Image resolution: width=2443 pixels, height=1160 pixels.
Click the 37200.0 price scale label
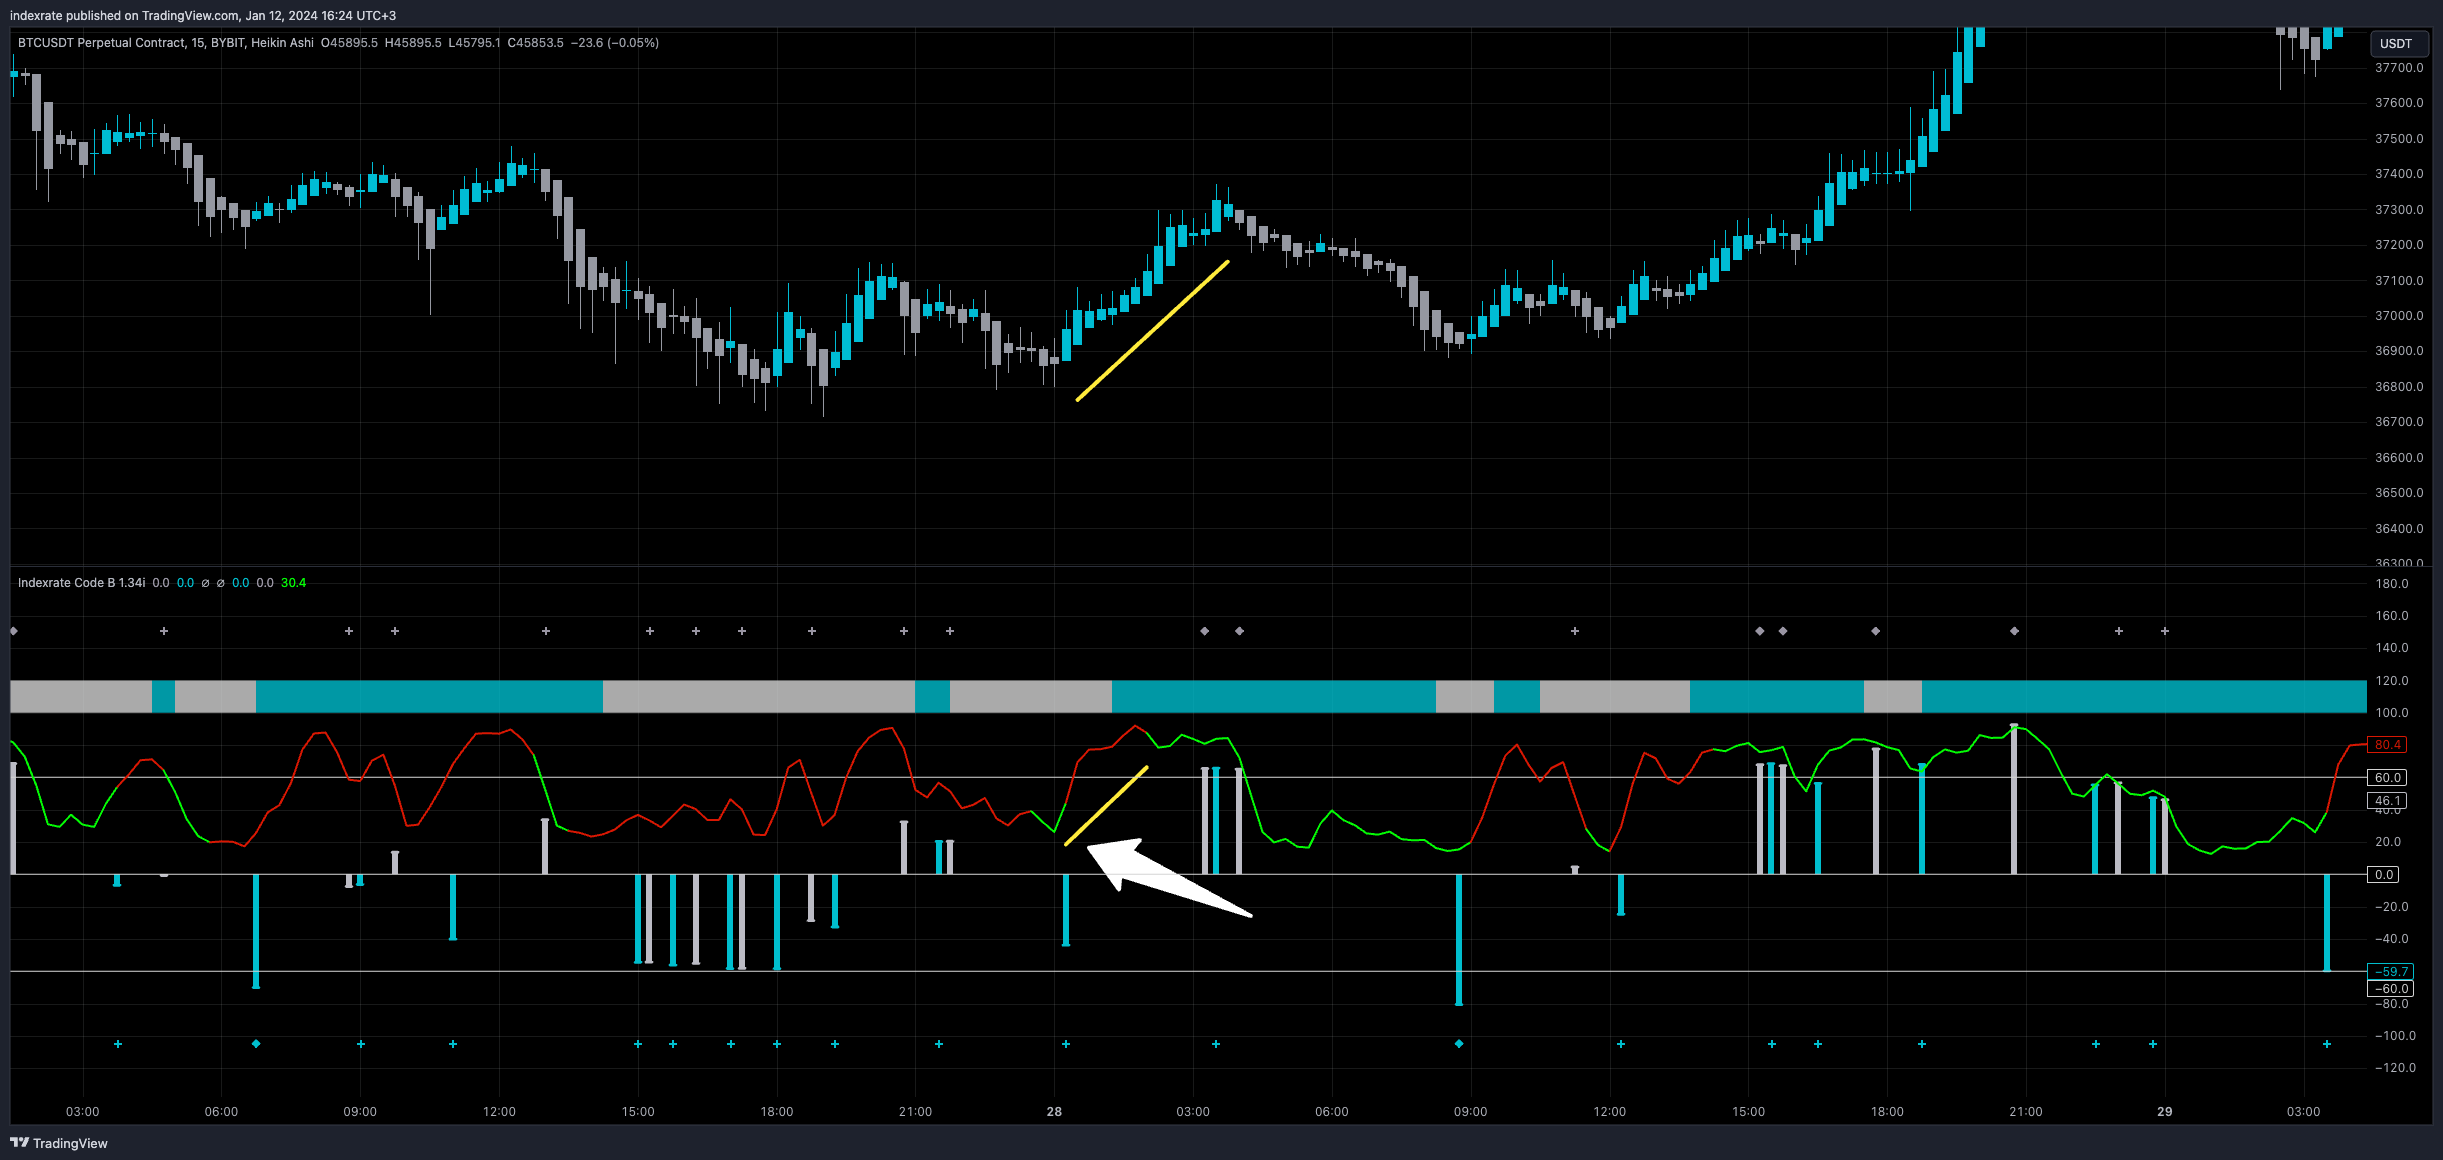(2399, 245)
